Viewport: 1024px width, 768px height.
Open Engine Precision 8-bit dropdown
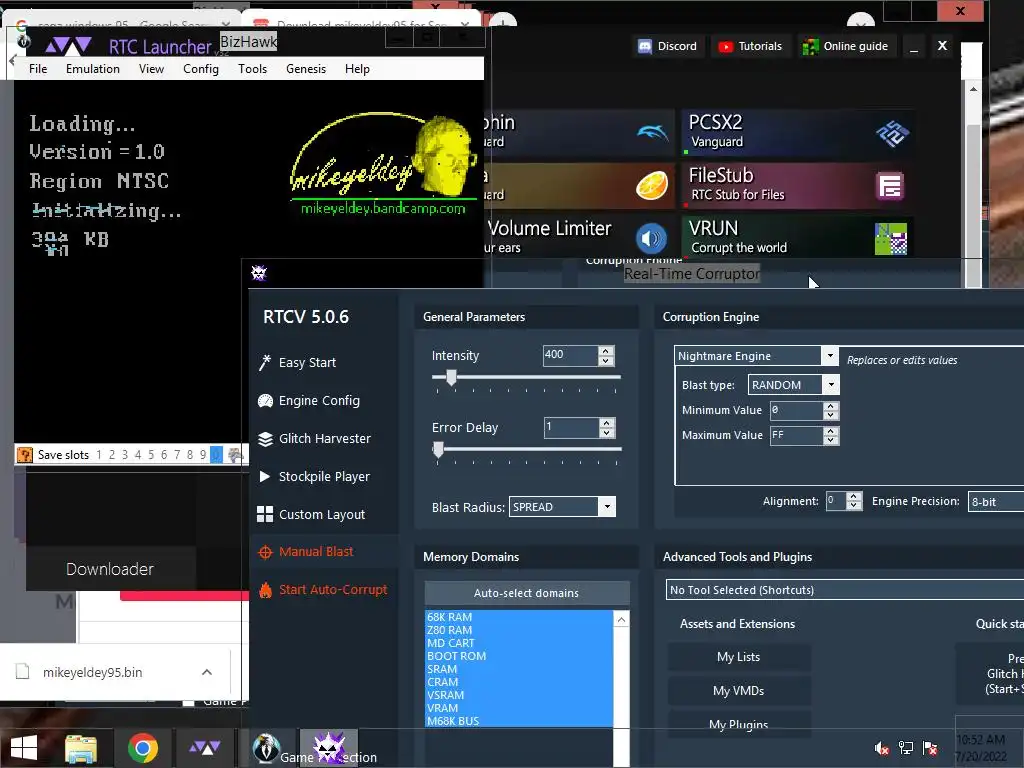tap(995, 502)
